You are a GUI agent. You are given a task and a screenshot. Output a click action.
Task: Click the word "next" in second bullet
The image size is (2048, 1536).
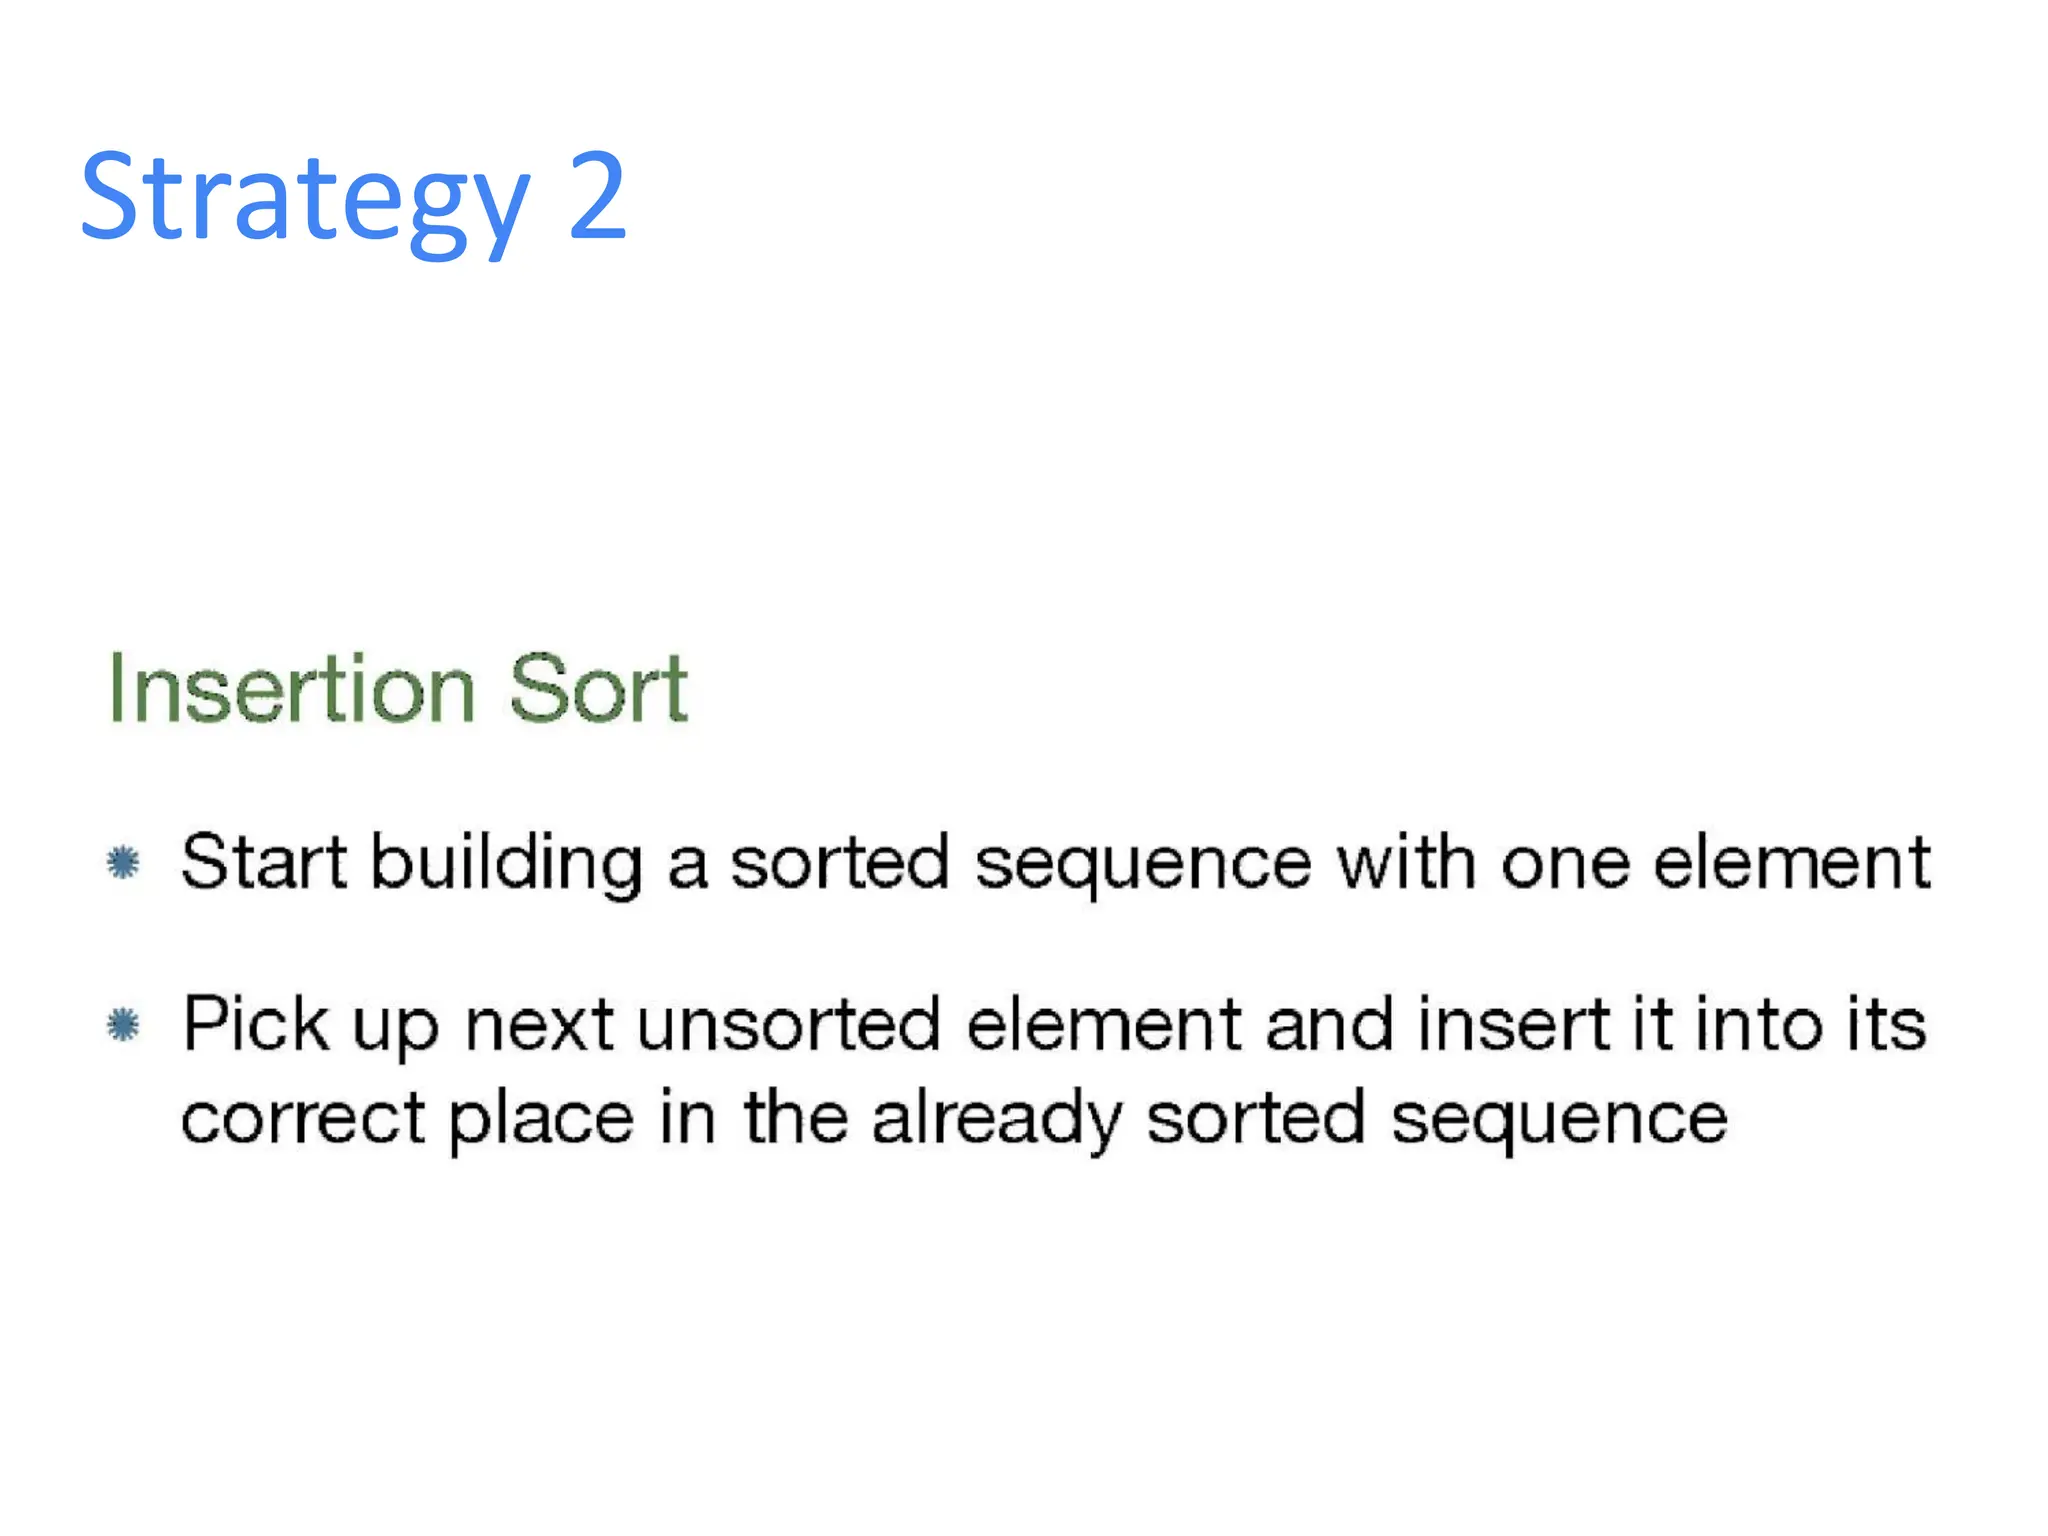pos(539,1024)
